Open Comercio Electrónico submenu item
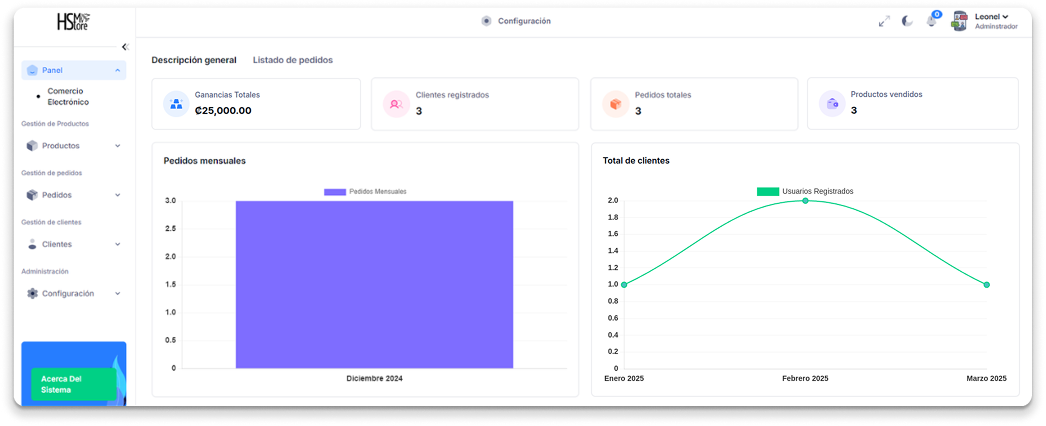The width and height of the screenshot is (1046, 426). tap(68, 96)
